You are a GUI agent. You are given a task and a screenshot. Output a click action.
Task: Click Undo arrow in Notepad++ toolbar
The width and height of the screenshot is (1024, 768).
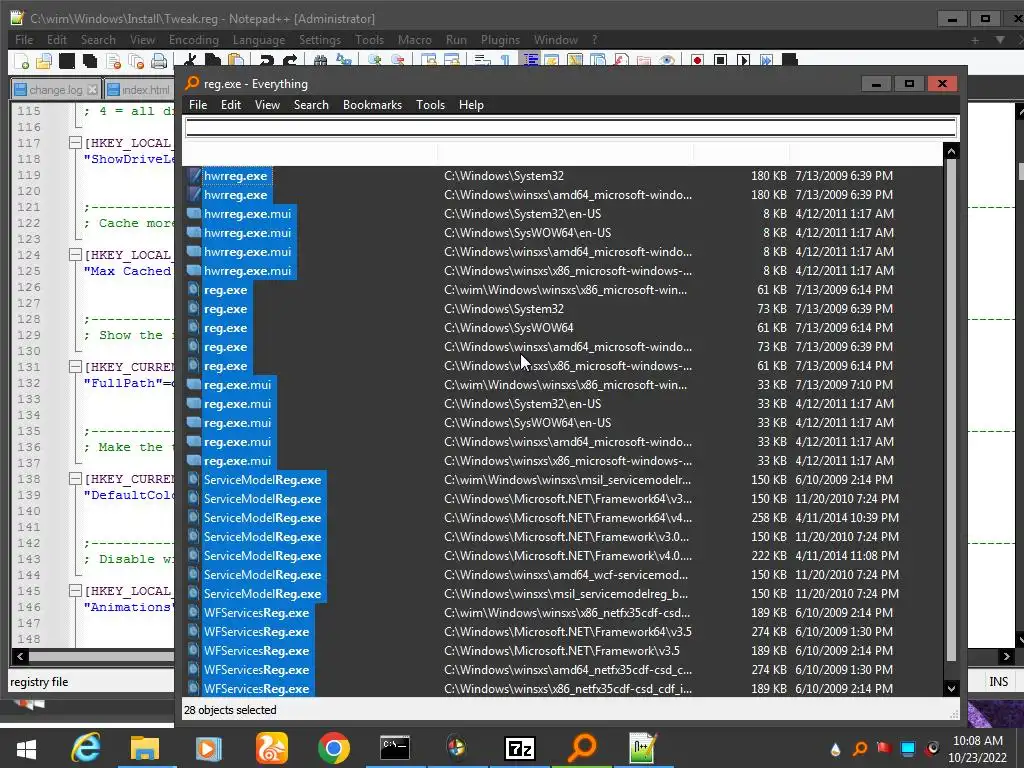(x=266, y=60)
